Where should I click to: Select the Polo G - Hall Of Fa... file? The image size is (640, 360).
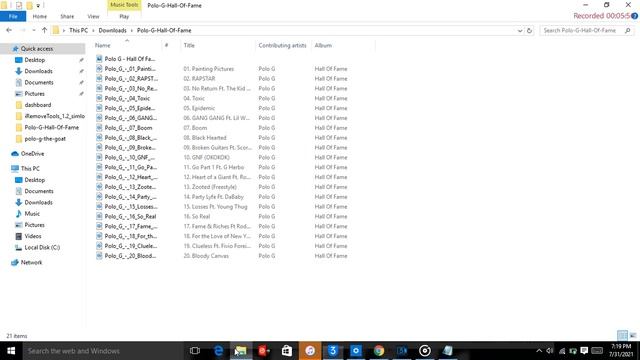click(x=130, y=59)
